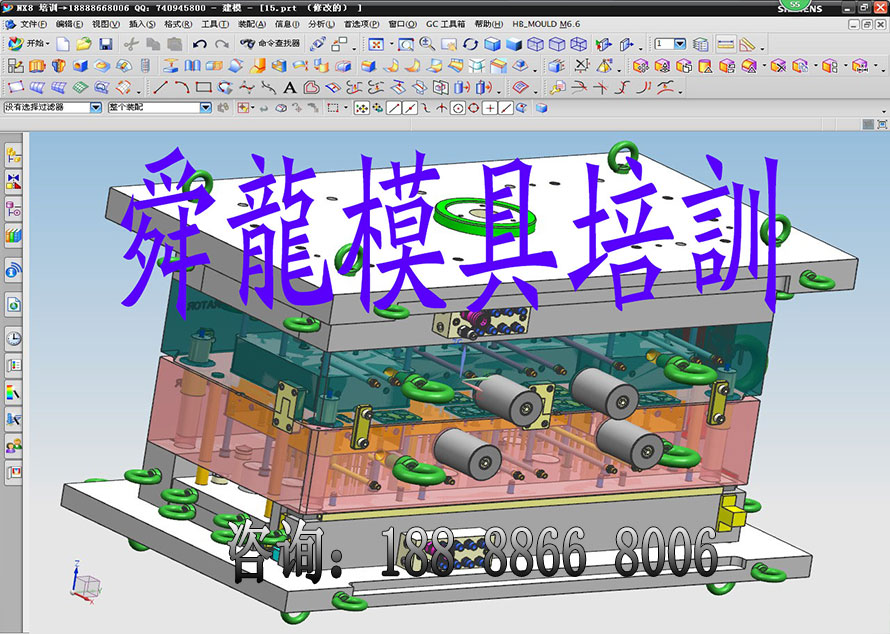Click the Rotate view icon
This screenshot has height=634, width=890.
pos(470,44)
